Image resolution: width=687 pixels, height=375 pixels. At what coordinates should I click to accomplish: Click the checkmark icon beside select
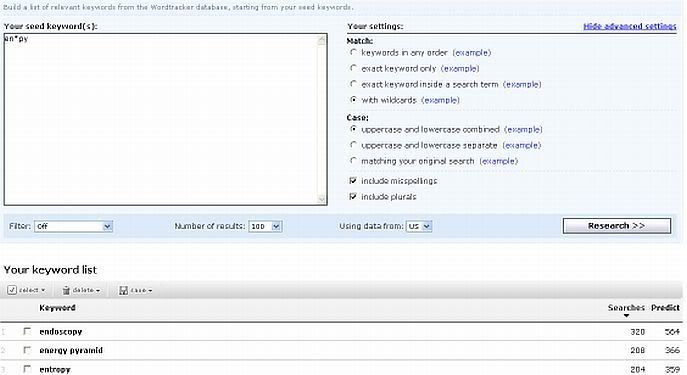point(12,290)
